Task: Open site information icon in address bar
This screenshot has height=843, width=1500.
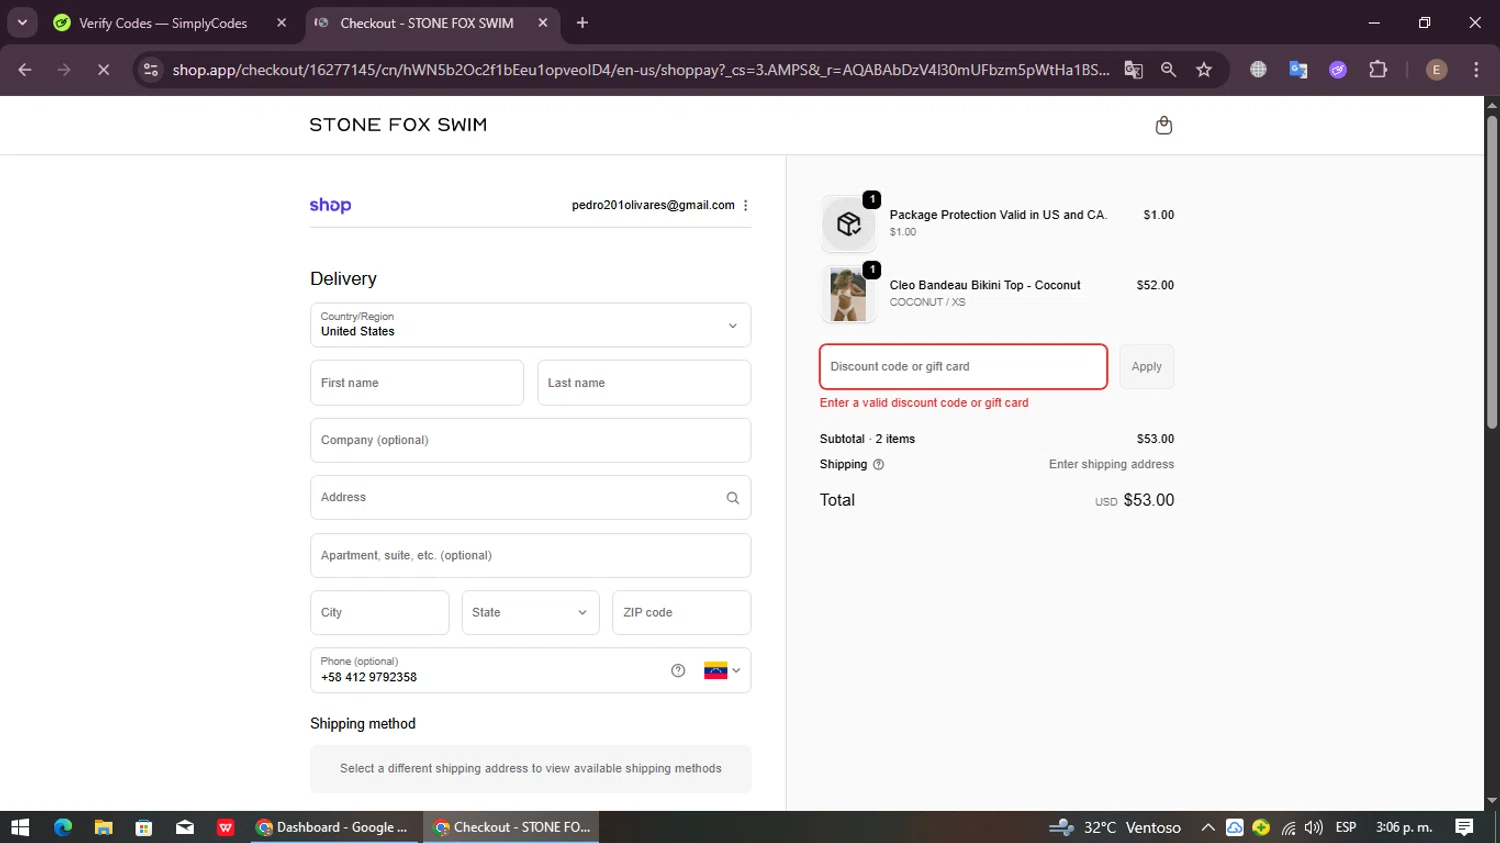Action: [151, 70]
